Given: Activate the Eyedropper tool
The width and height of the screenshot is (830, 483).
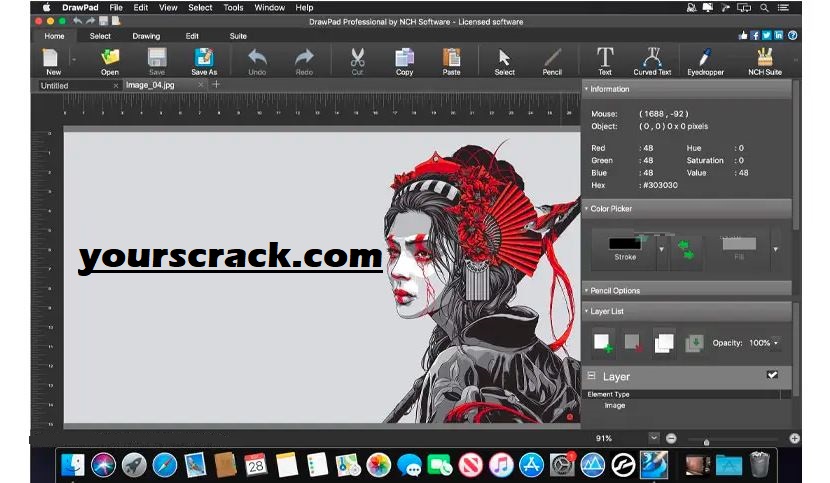Looking at the screenshot, I should (705, 61).
